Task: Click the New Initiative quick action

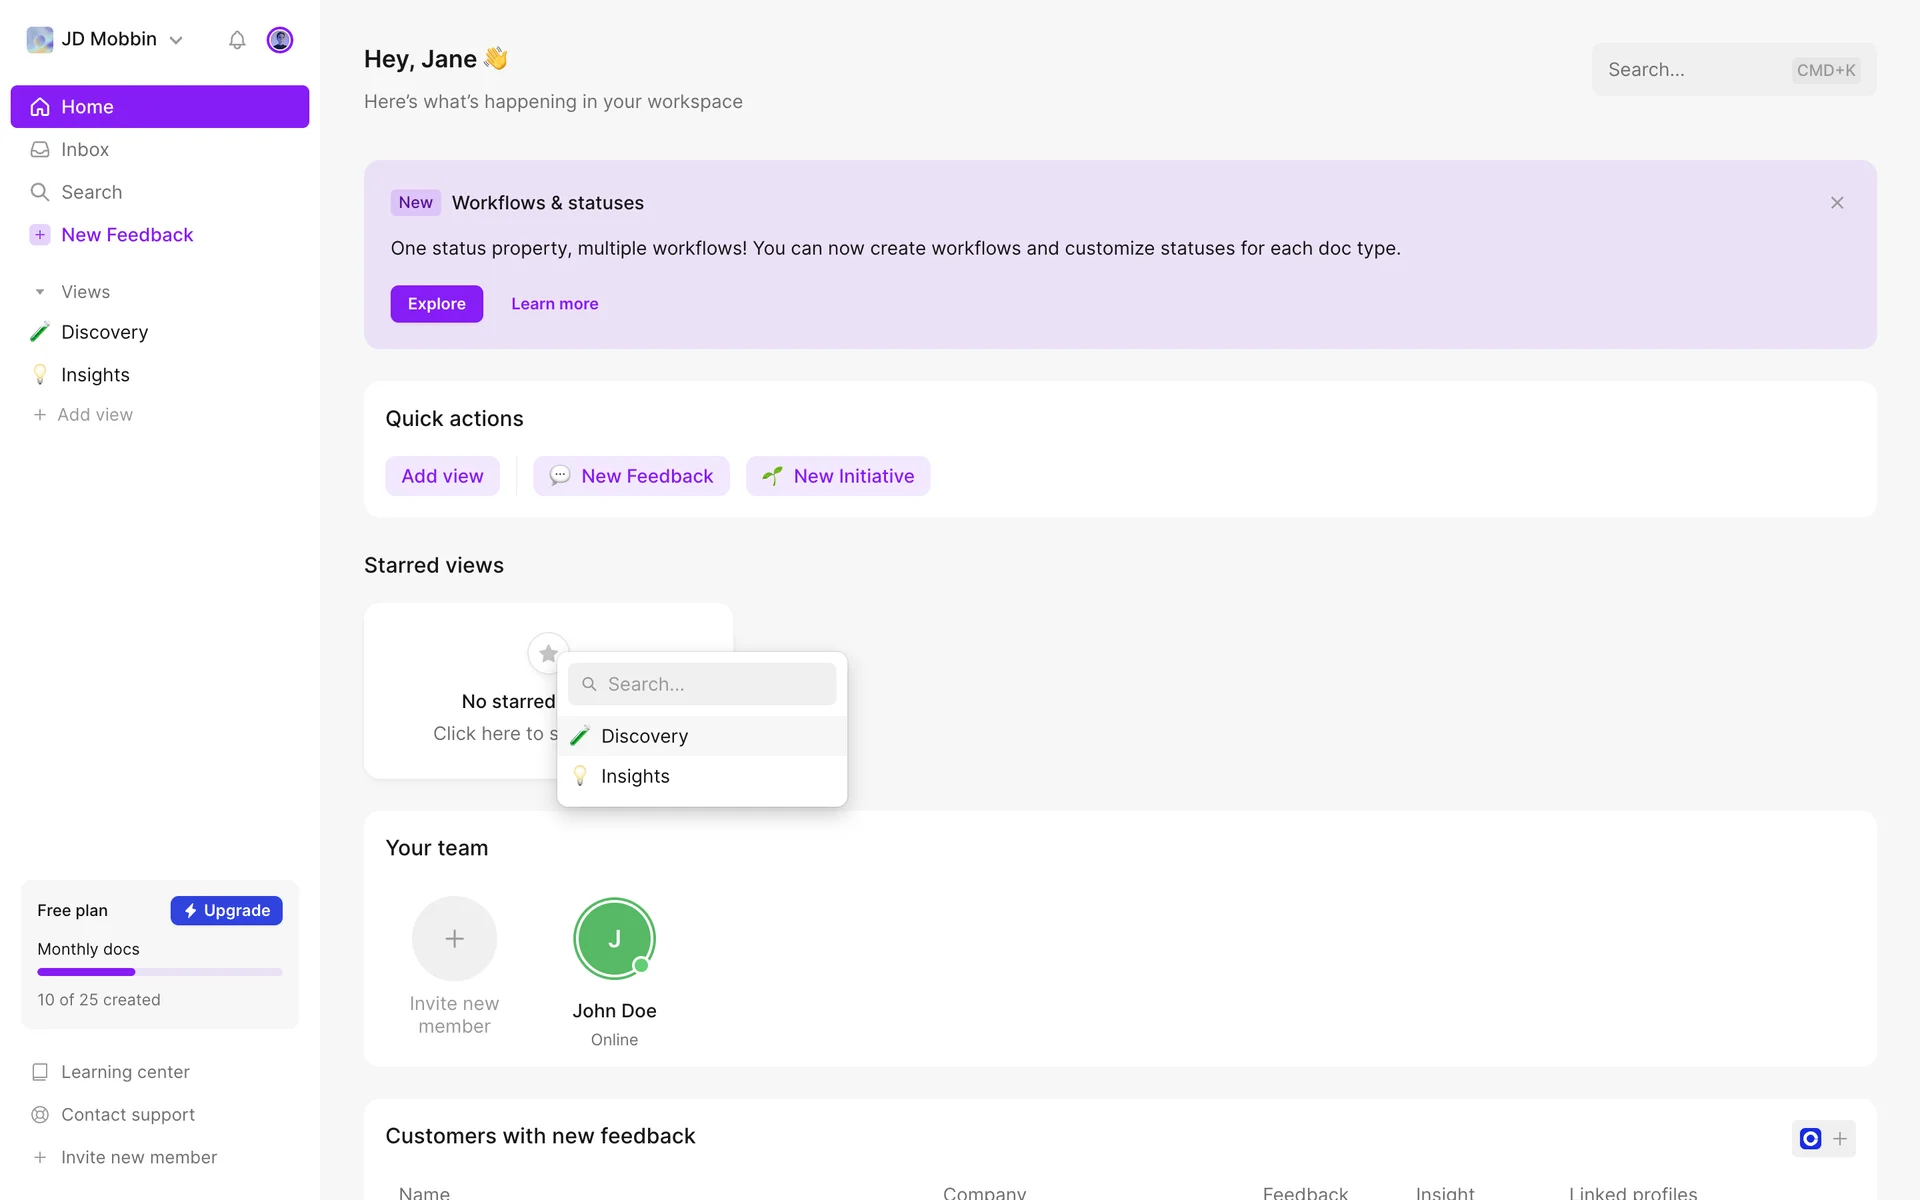Action: pyautogui.click(x=838, y=476)
